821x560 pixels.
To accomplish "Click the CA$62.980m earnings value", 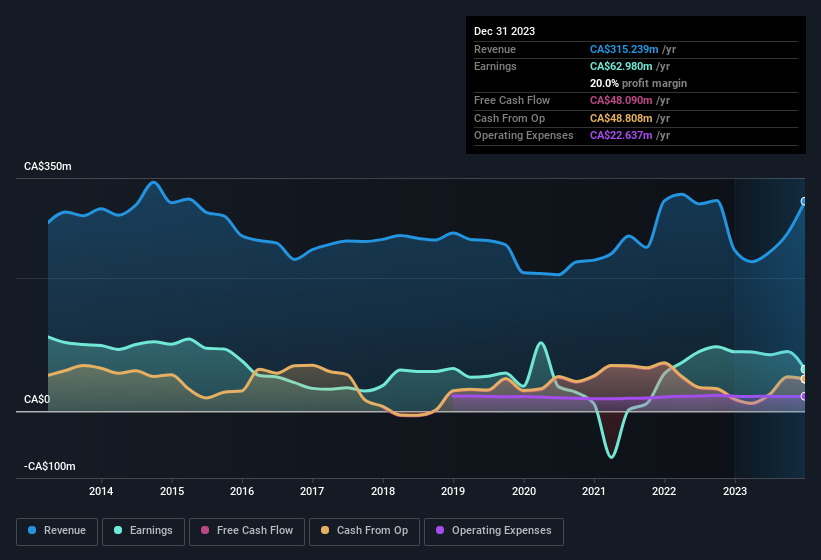I will (621, 66).
